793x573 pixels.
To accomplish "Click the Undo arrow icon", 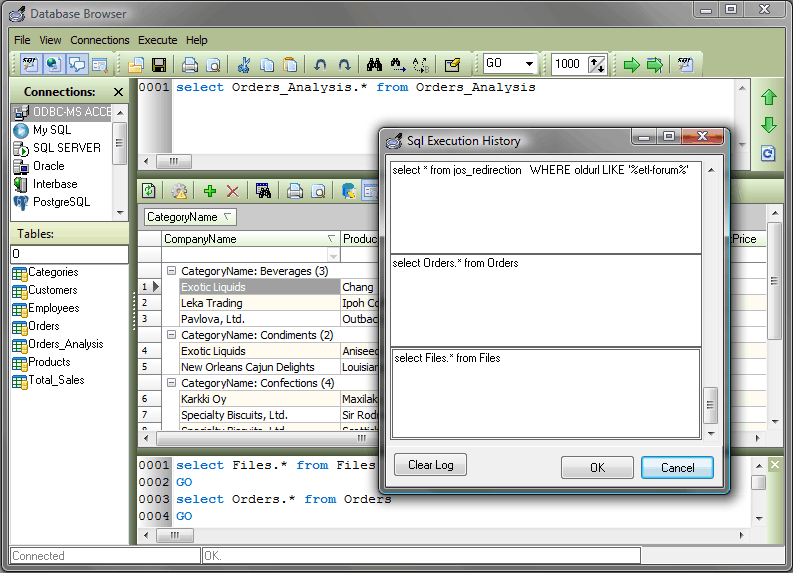I will click(320, 65).
